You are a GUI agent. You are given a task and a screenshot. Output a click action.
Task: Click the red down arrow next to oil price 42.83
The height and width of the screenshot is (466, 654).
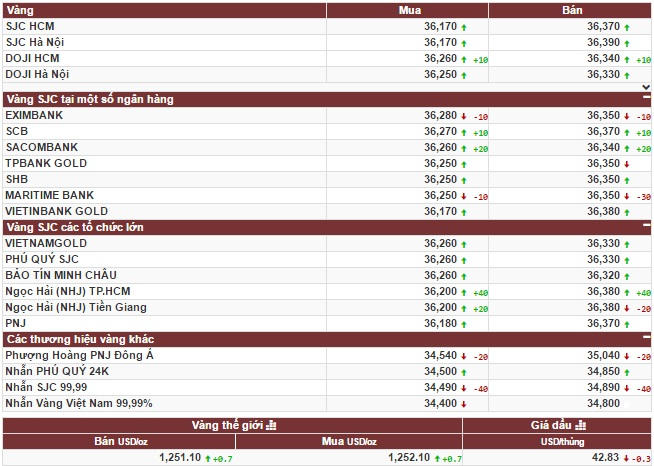[x=626, y=458]
